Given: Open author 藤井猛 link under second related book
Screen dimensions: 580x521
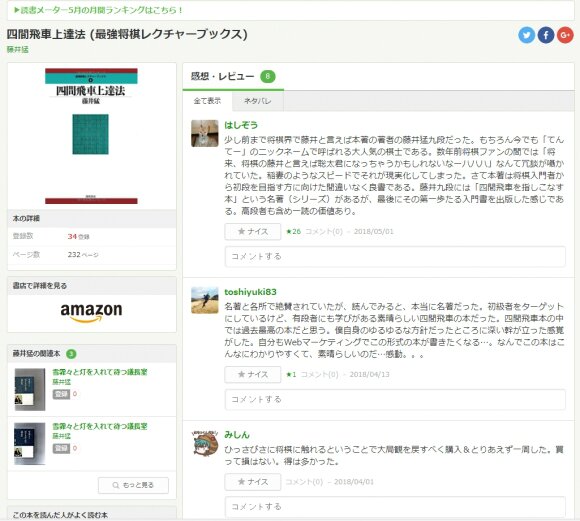Looking at the screenshot, I should (61, 436).
